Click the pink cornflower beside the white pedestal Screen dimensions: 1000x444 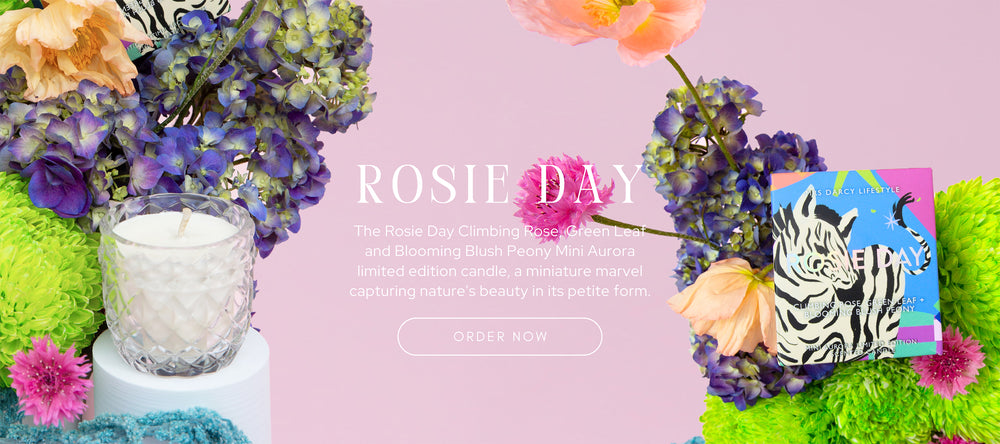click(x=50, y=380)
